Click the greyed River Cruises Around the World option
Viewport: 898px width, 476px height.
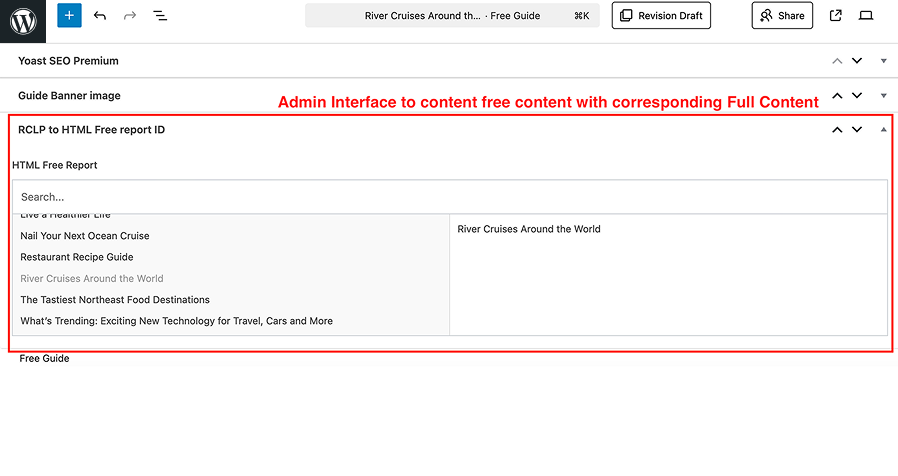(92, 278)
